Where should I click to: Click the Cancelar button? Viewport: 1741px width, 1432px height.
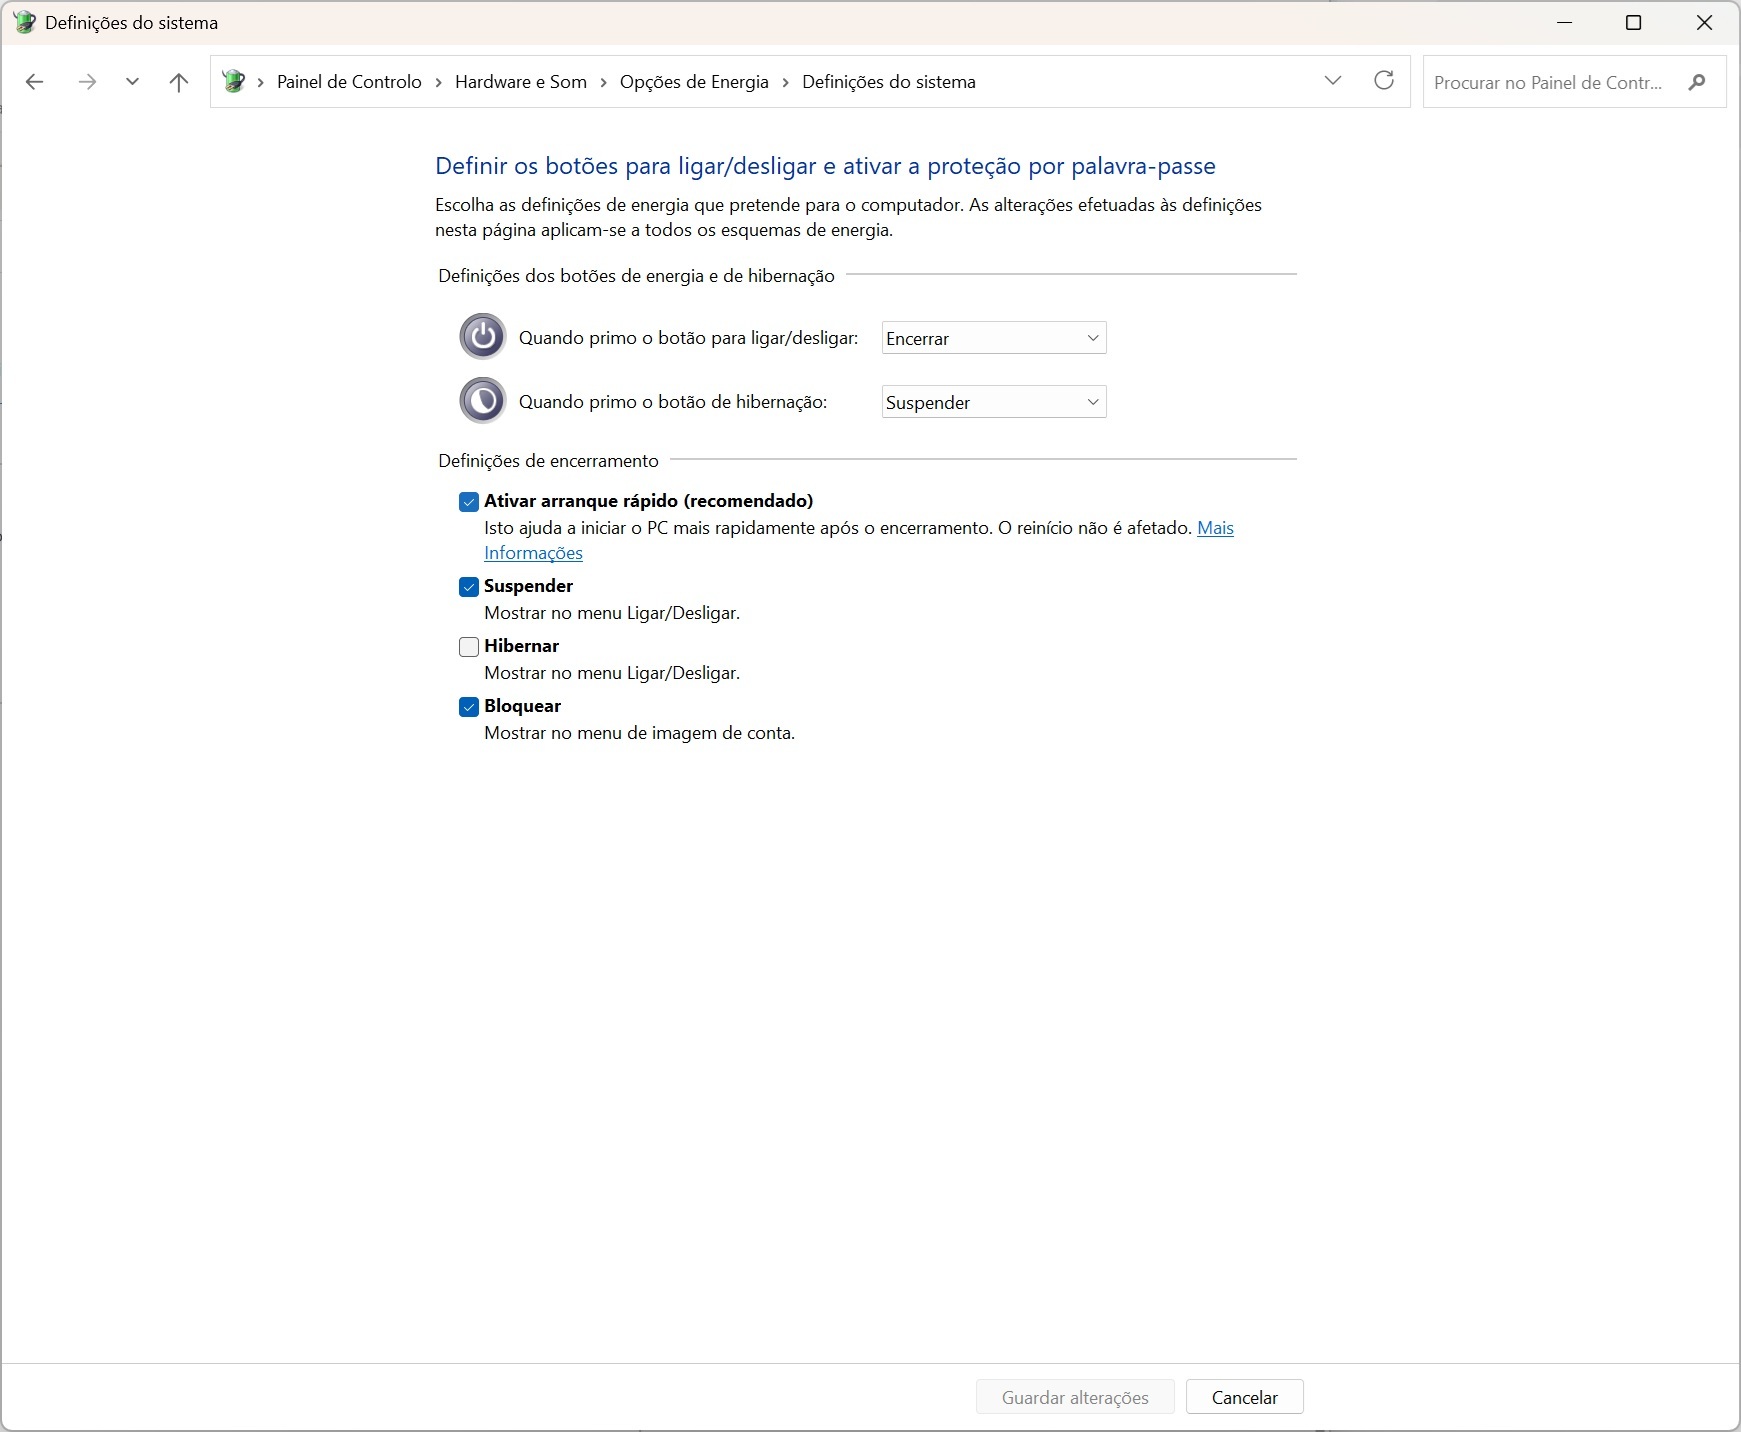coord(1244,1397)
